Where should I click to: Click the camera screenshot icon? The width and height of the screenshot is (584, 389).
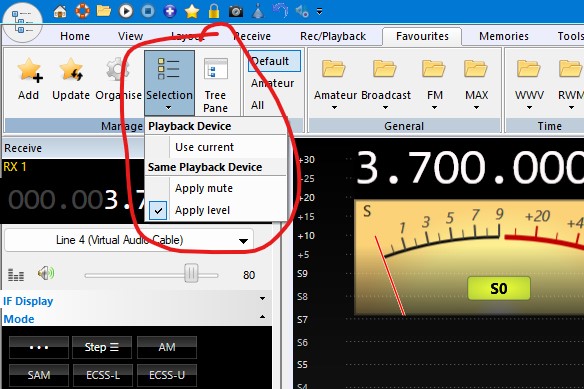[x=235, y=12]
